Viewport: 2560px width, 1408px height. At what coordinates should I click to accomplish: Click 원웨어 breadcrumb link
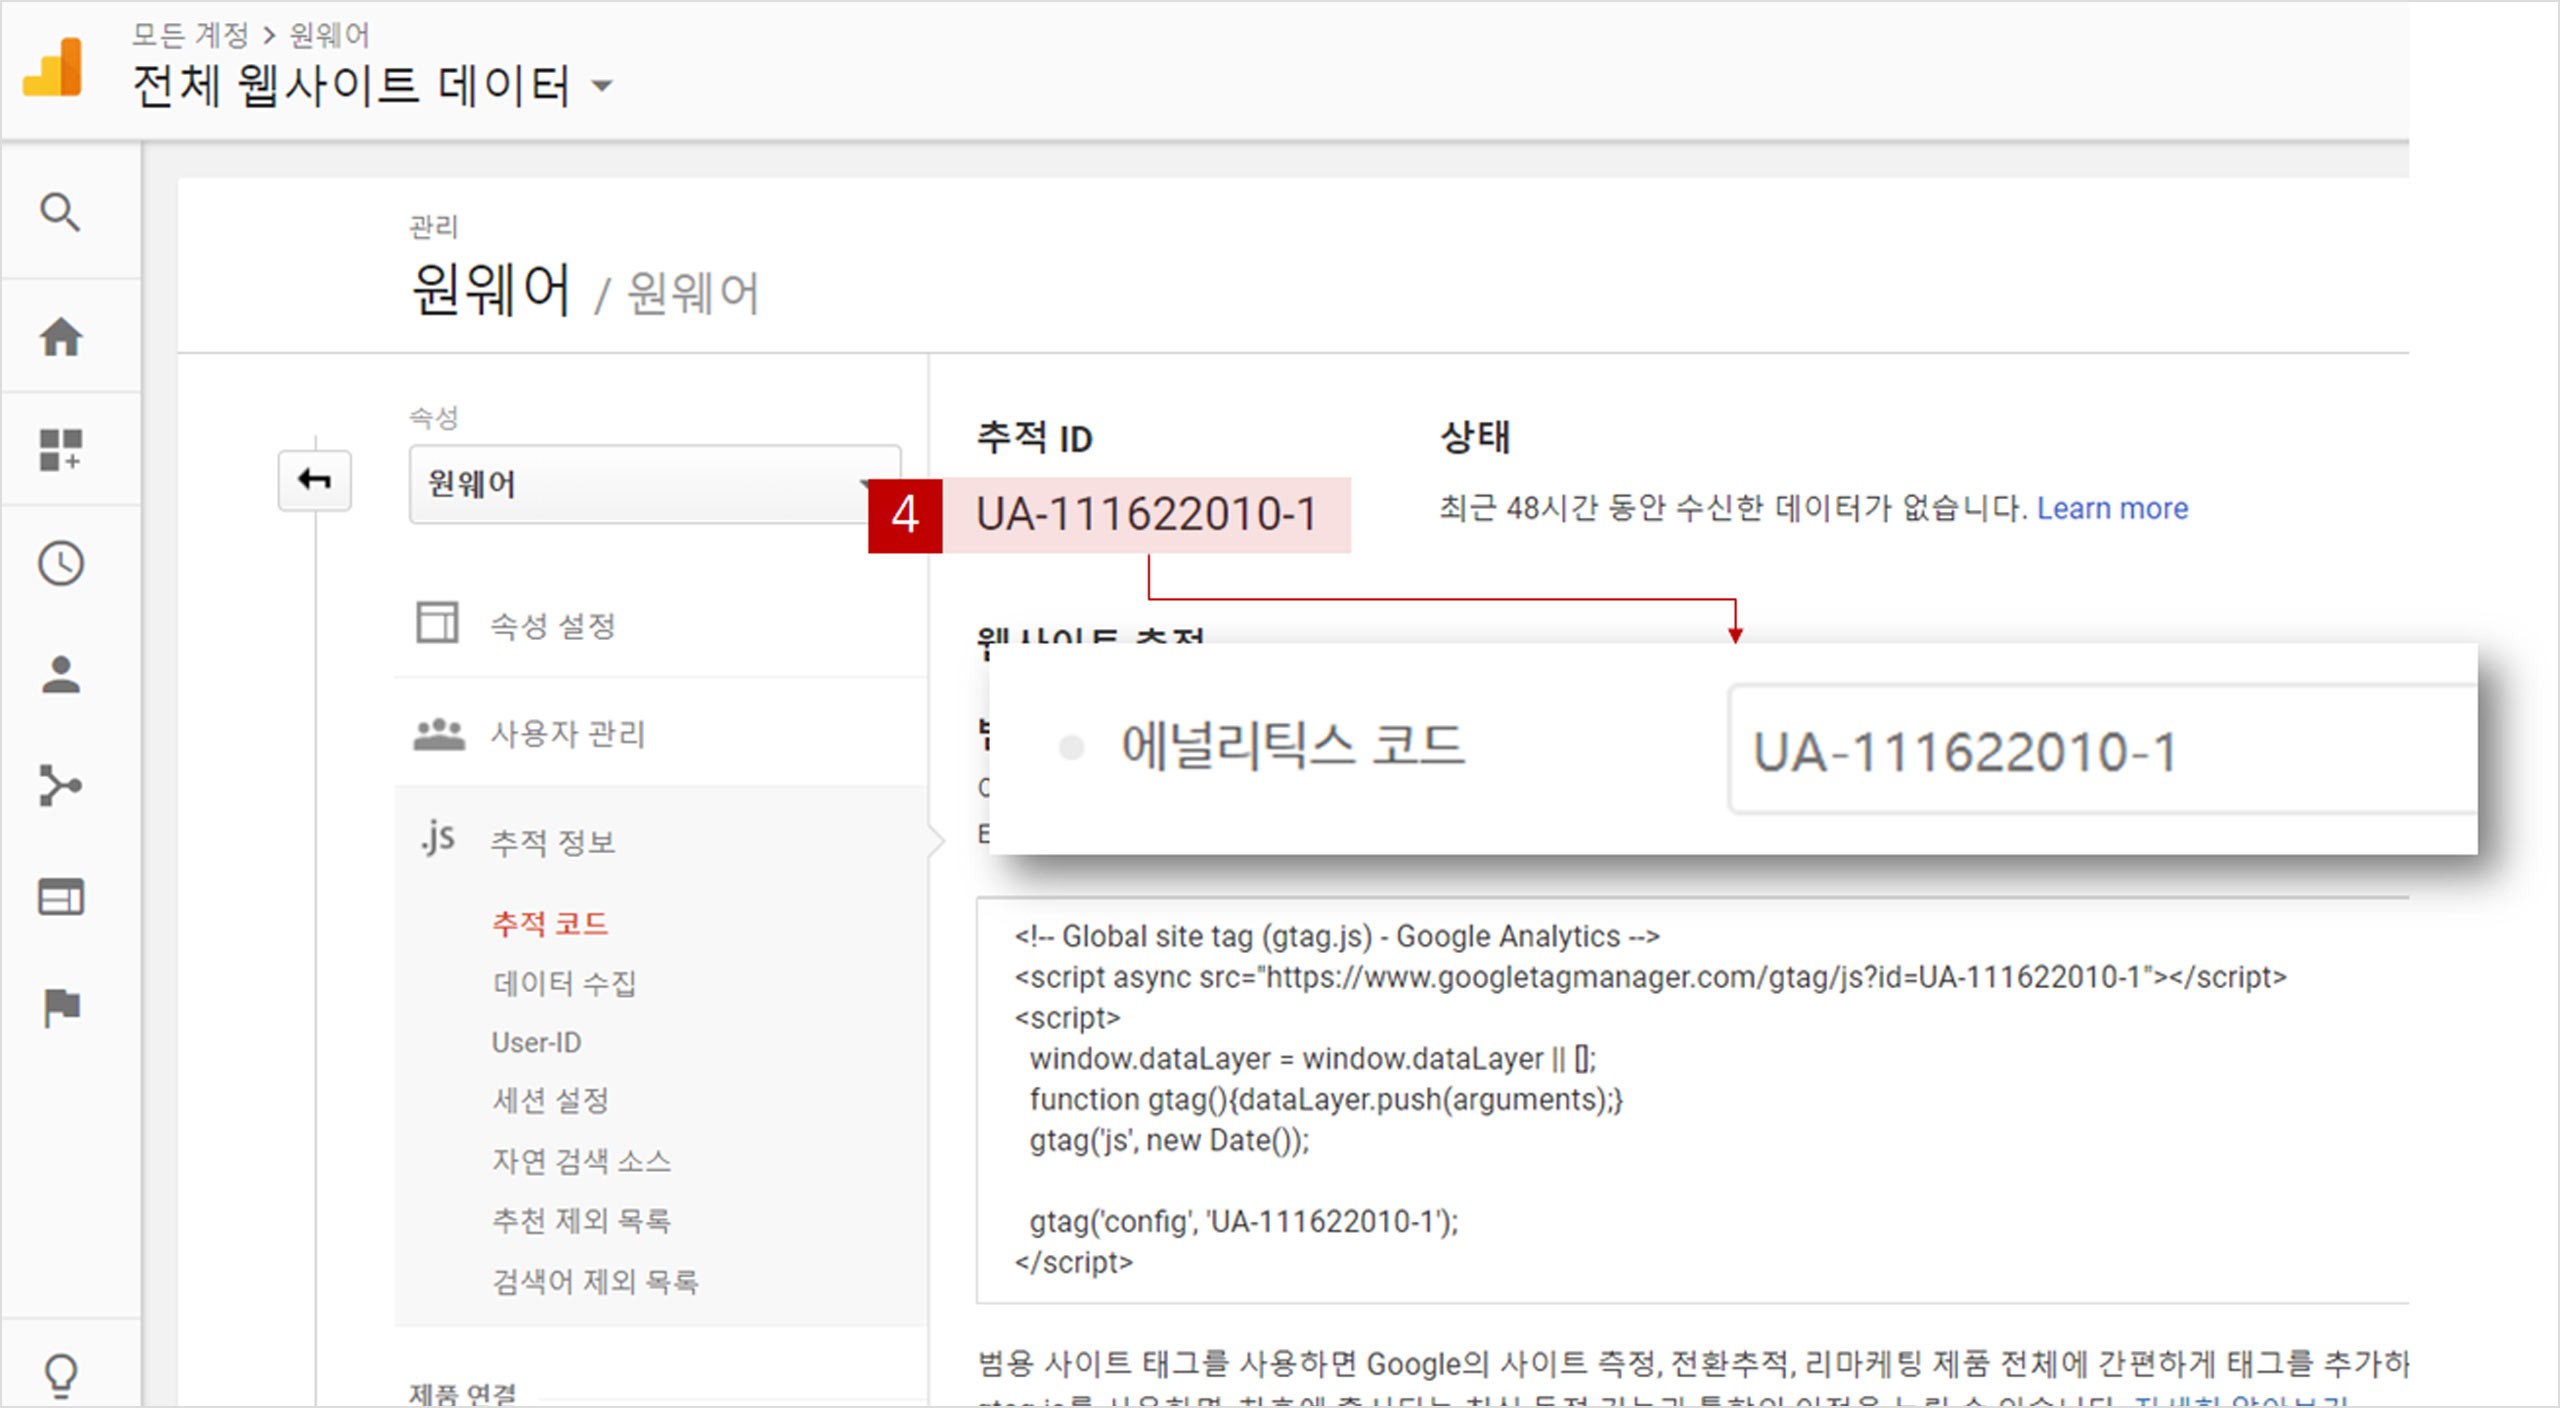click(329, 35)
